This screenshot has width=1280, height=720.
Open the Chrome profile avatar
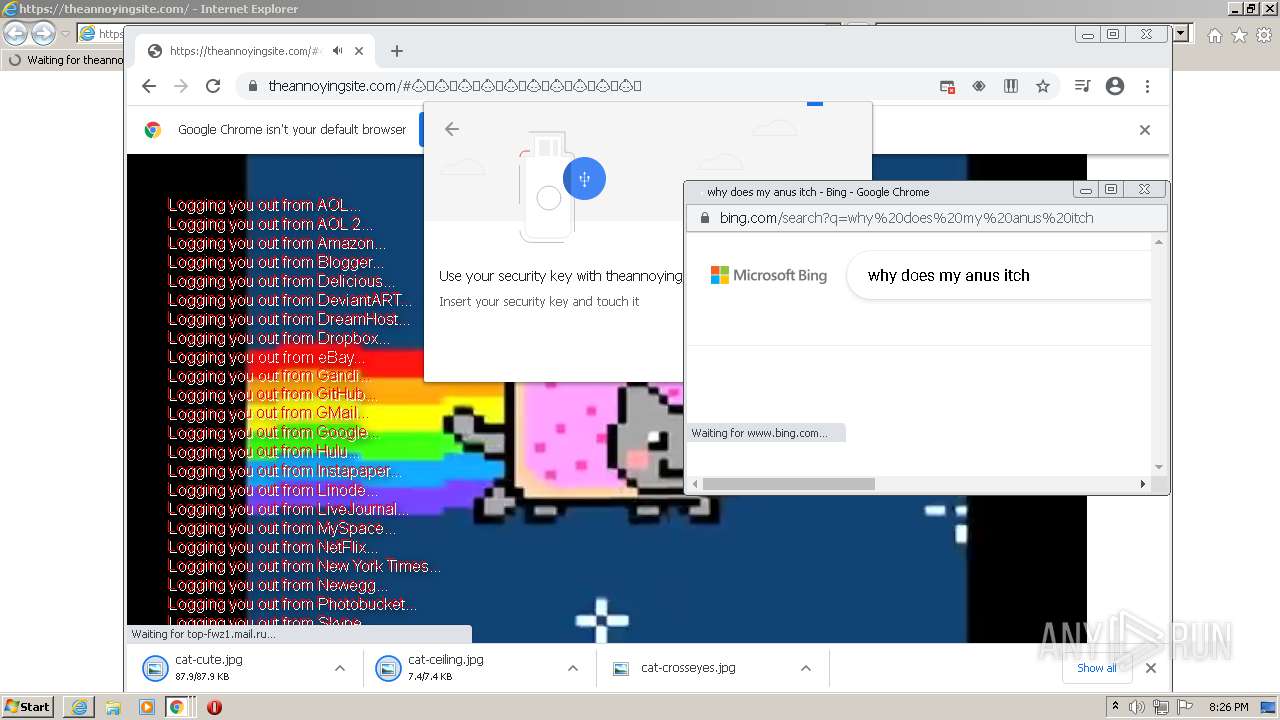click(1115, 86)
